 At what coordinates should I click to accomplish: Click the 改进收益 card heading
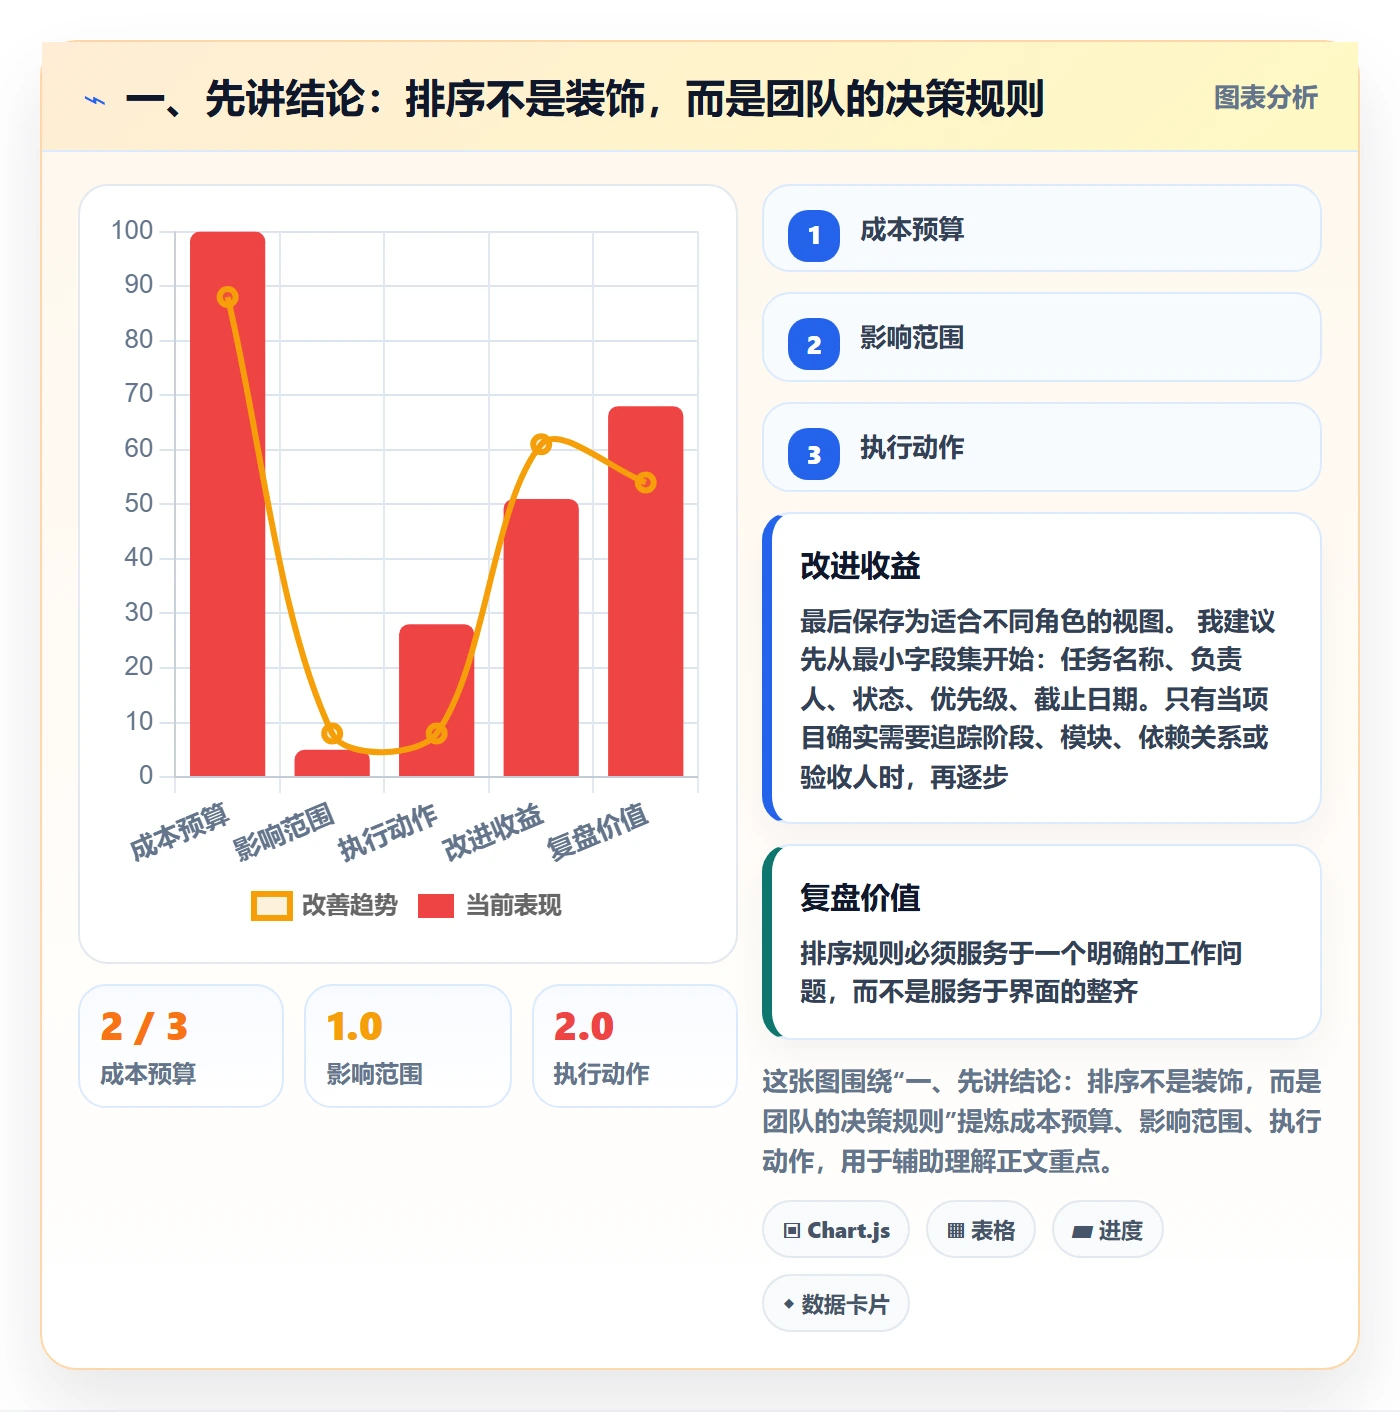tap(860, 566)
